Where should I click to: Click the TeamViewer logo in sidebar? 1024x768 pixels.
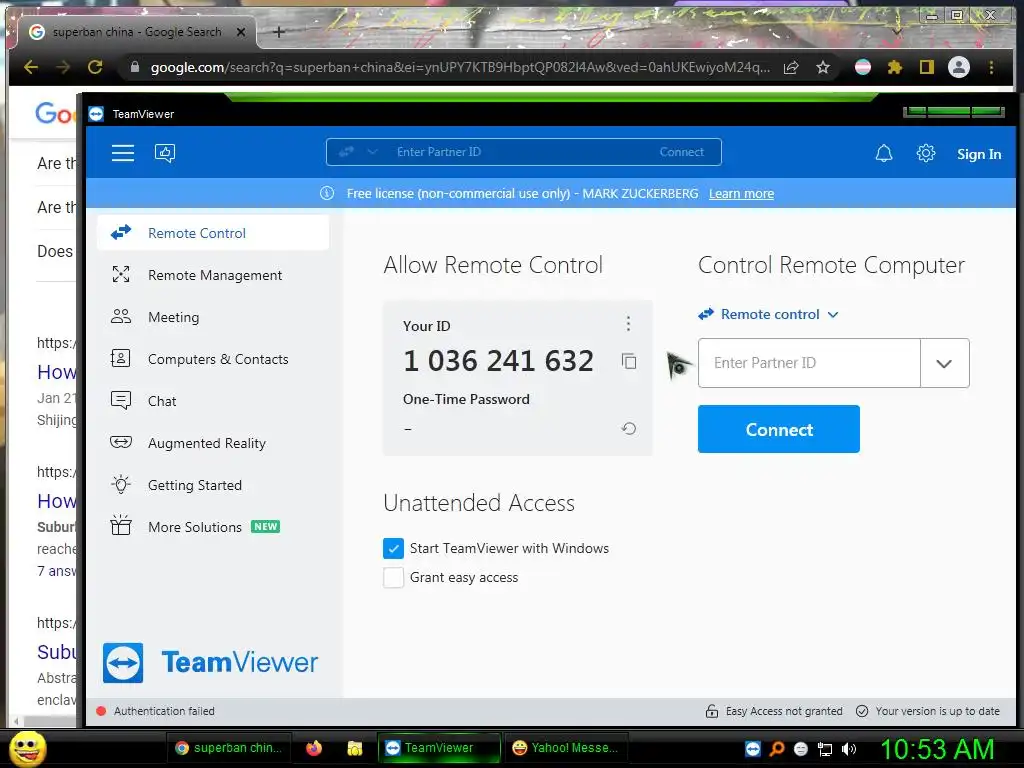(210, 662)
